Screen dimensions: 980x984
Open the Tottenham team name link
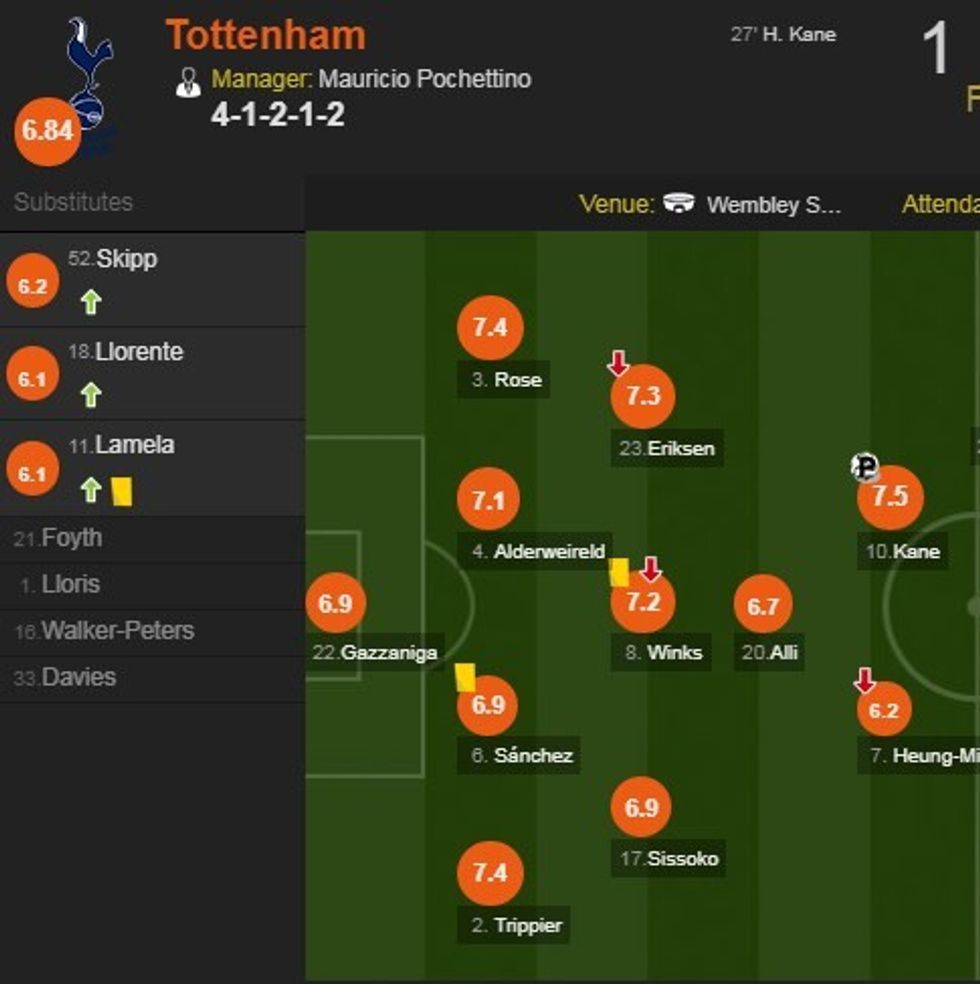click(x=266, y=35)
